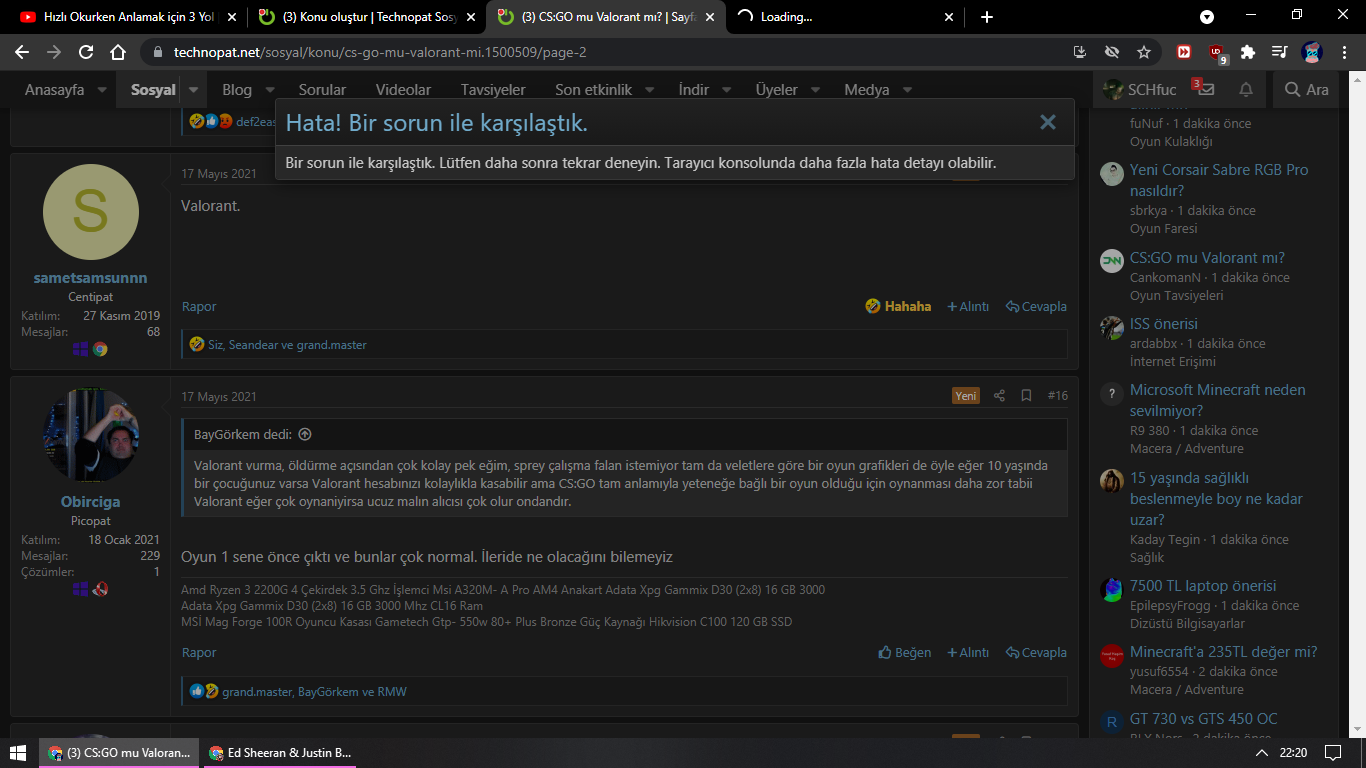This screenshot has width=1366, height=768.
Task: Close the Loading... tab
Action: point(948,17)
